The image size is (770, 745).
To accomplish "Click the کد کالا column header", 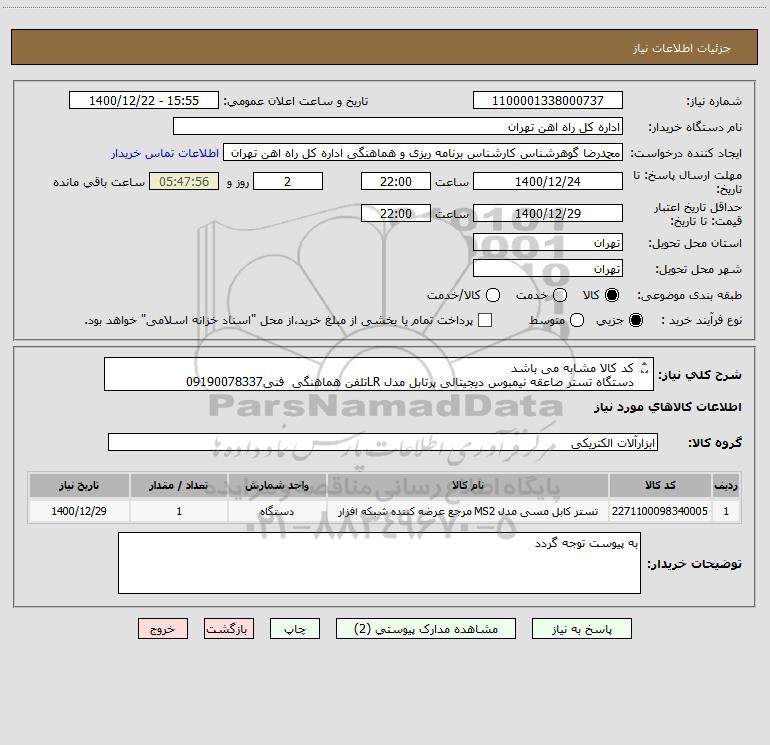I will [660, 485].
